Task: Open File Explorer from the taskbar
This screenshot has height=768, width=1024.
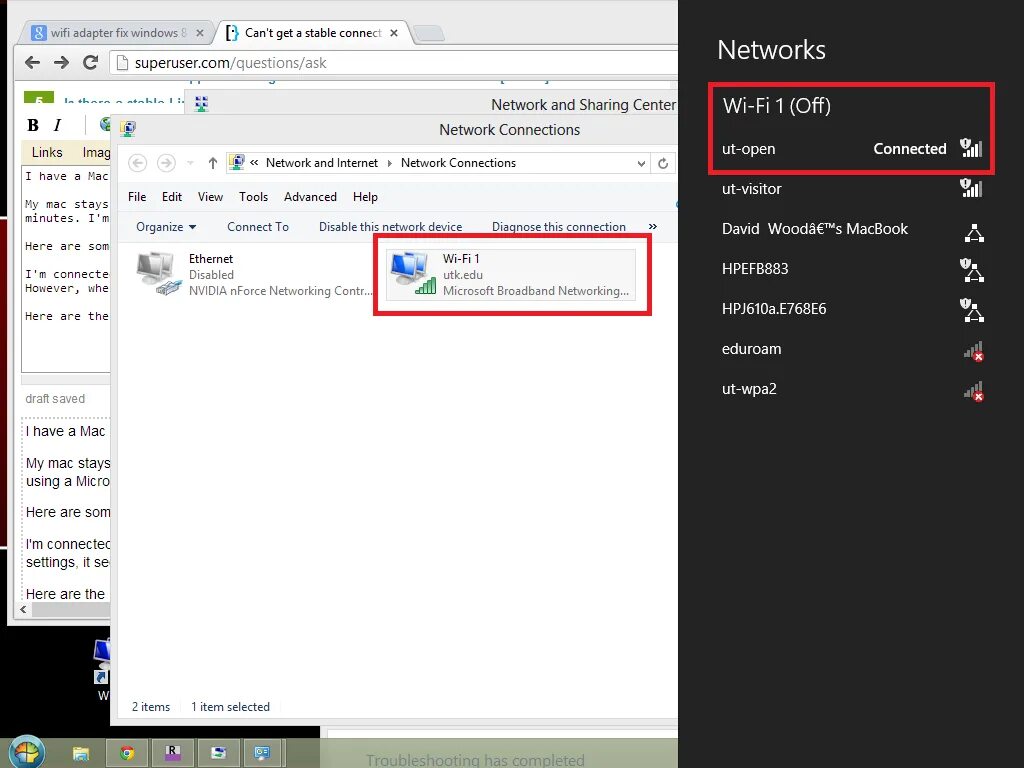Action: [x=80, y=754]
